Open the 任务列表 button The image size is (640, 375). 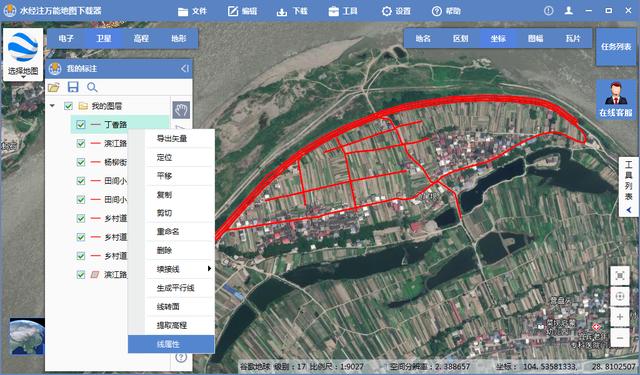coord(616,47)
